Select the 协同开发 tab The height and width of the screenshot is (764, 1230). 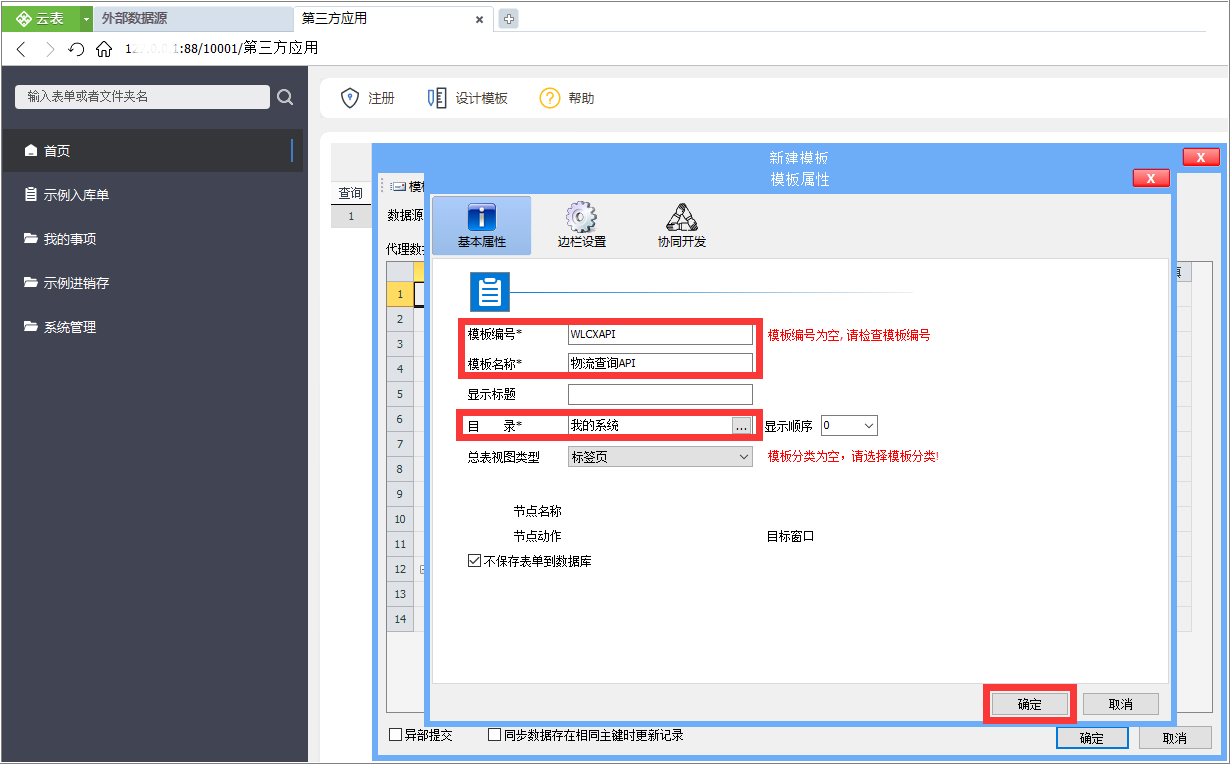point(682,225)
